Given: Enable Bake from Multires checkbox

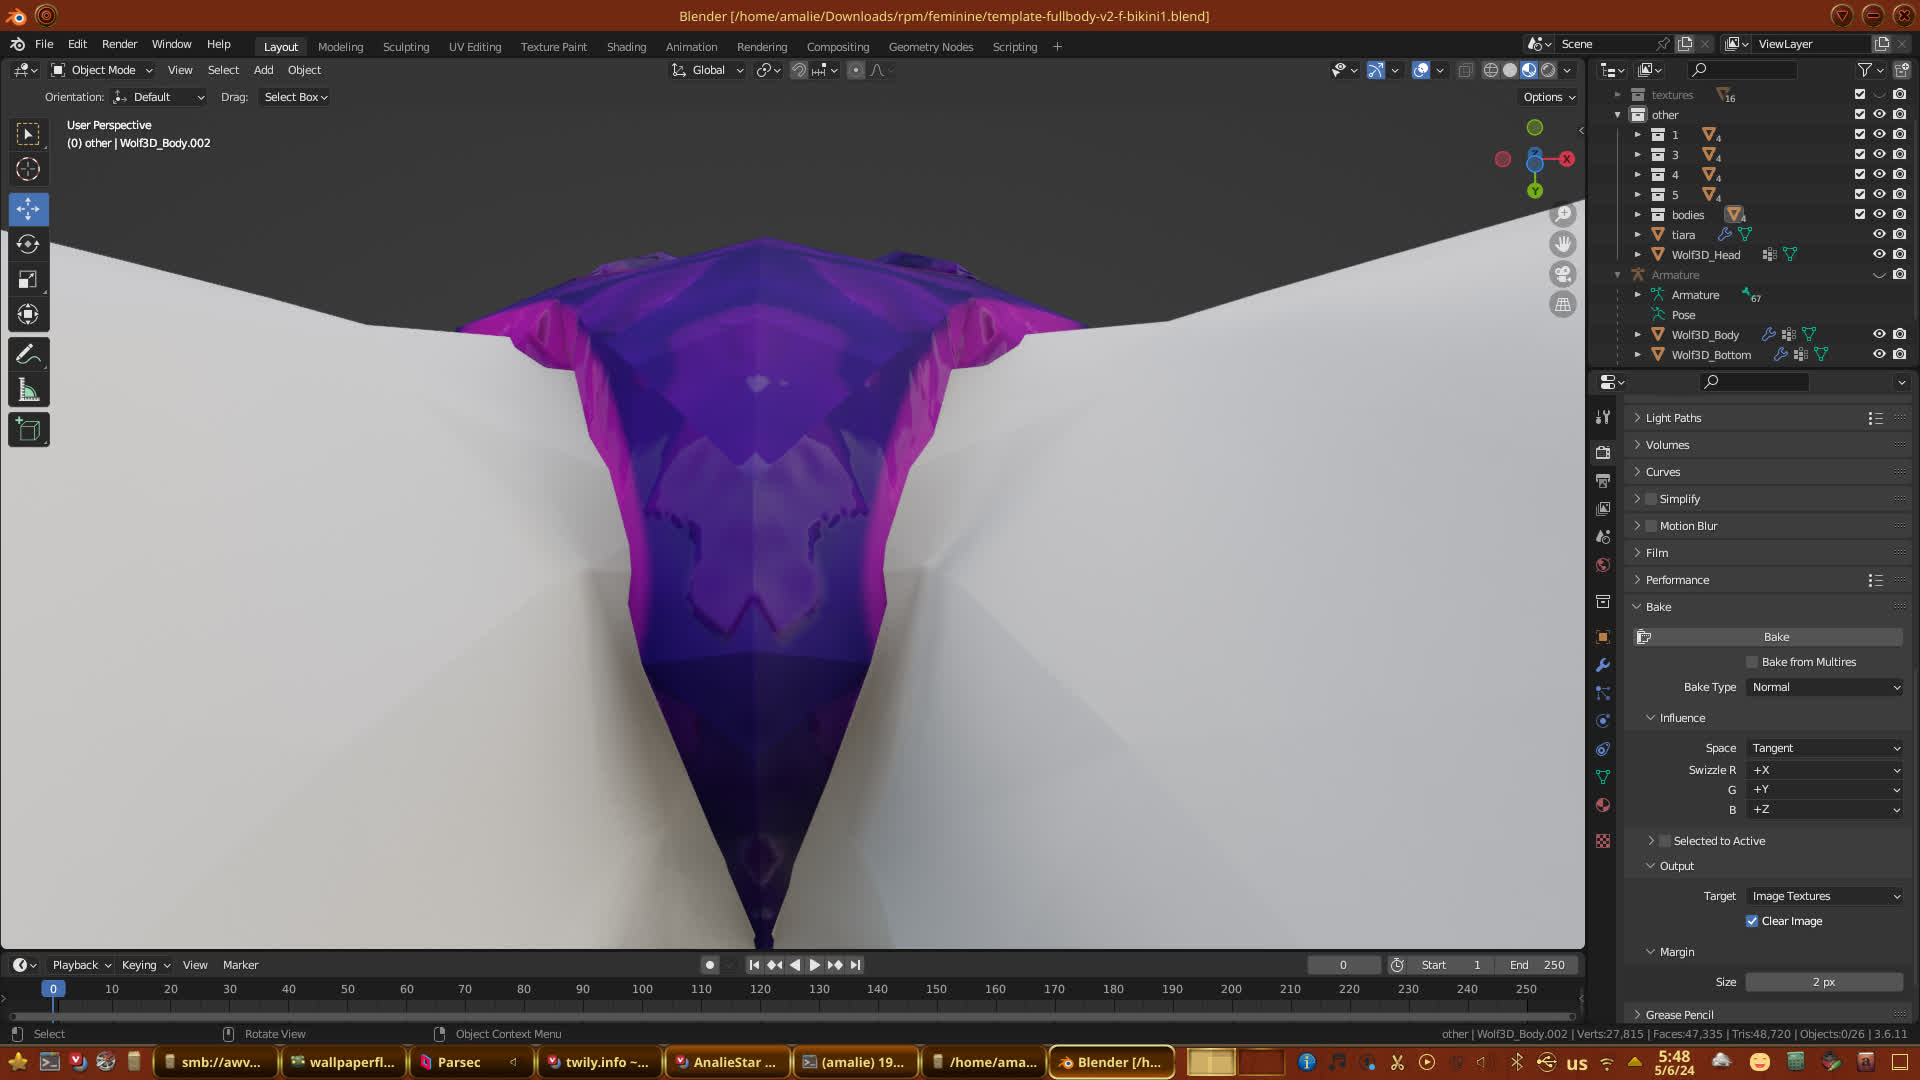Looking at the screenshot, I should coord(1752,662).
